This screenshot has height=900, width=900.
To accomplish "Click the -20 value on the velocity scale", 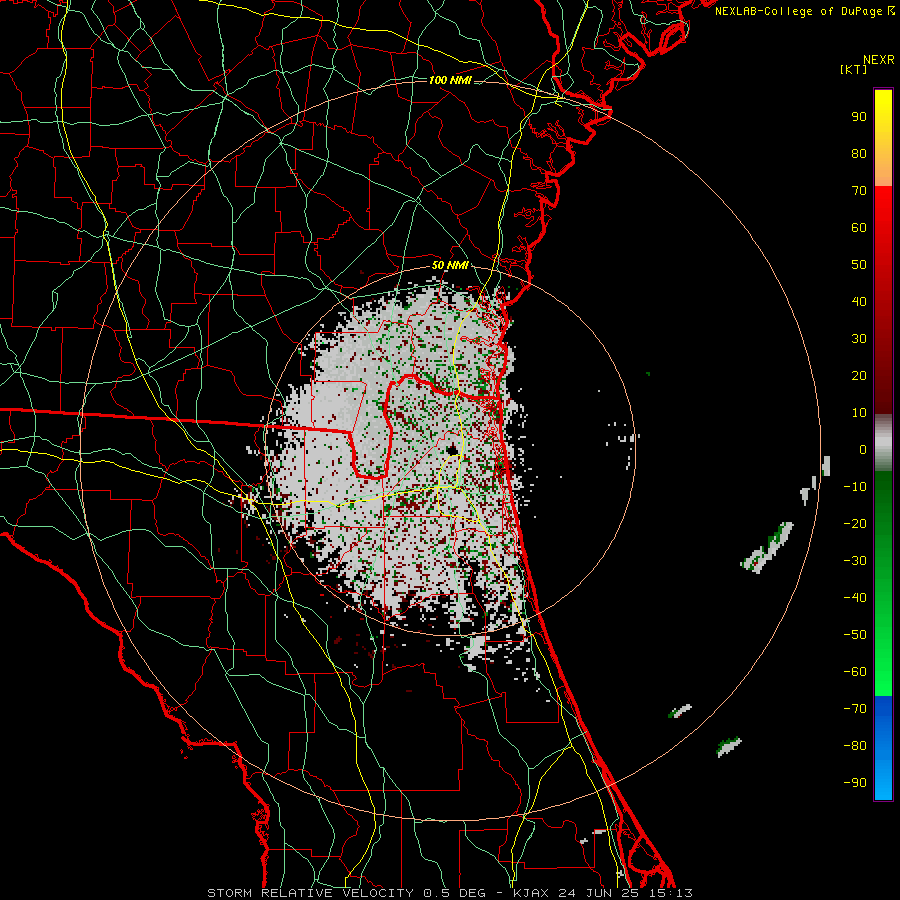I will 855,524.
